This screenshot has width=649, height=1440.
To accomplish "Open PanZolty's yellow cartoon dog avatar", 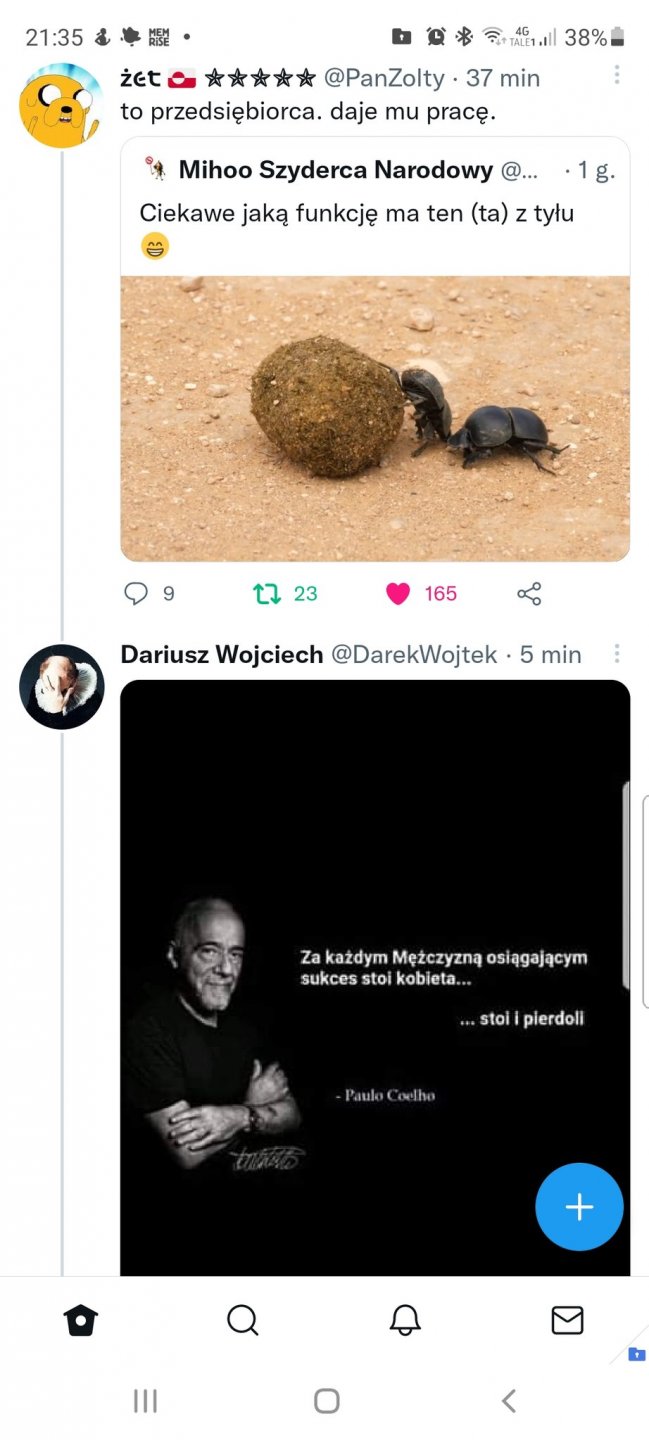I will 61,105.
